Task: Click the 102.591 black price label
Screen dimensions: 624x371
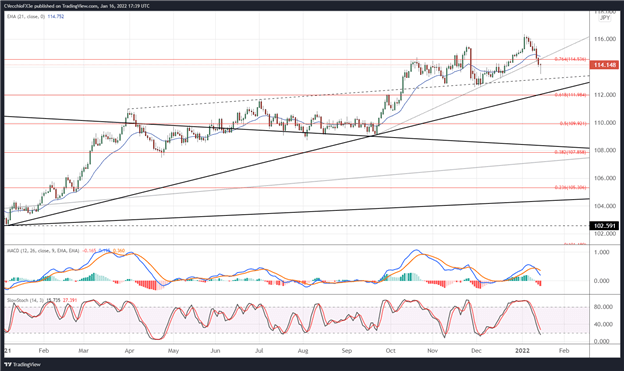Action: [x=604, y=226]
